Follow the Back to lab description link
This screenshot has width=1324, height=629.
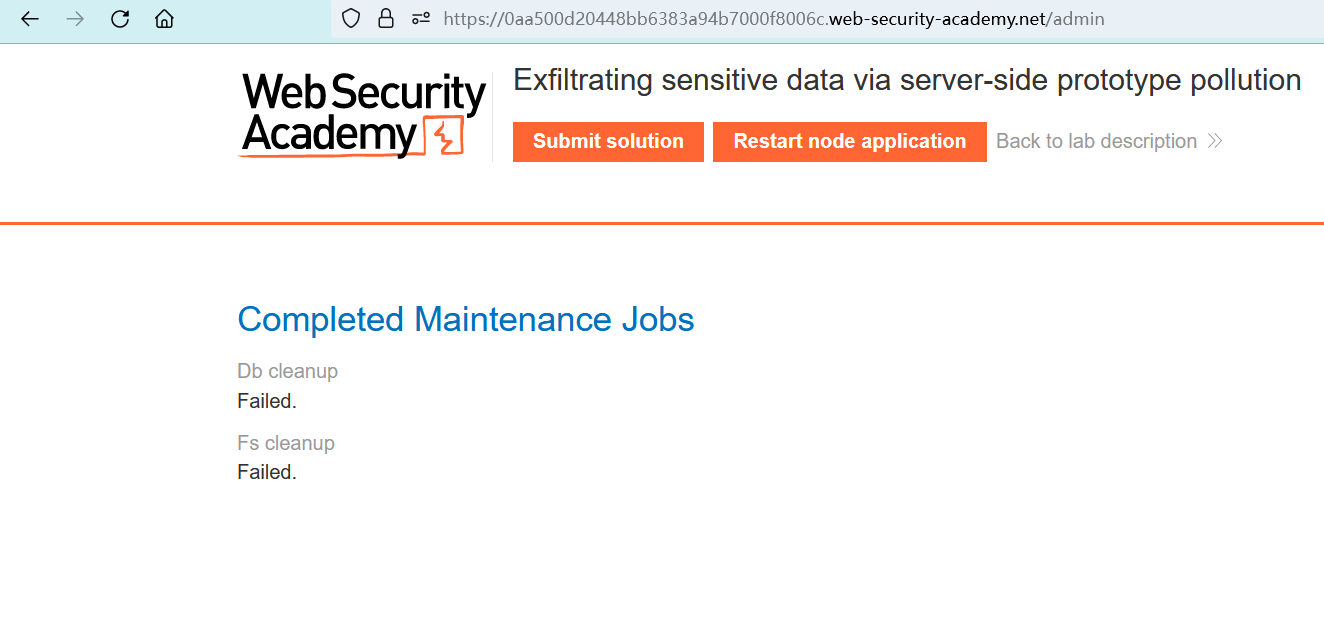pos(1096,141)
